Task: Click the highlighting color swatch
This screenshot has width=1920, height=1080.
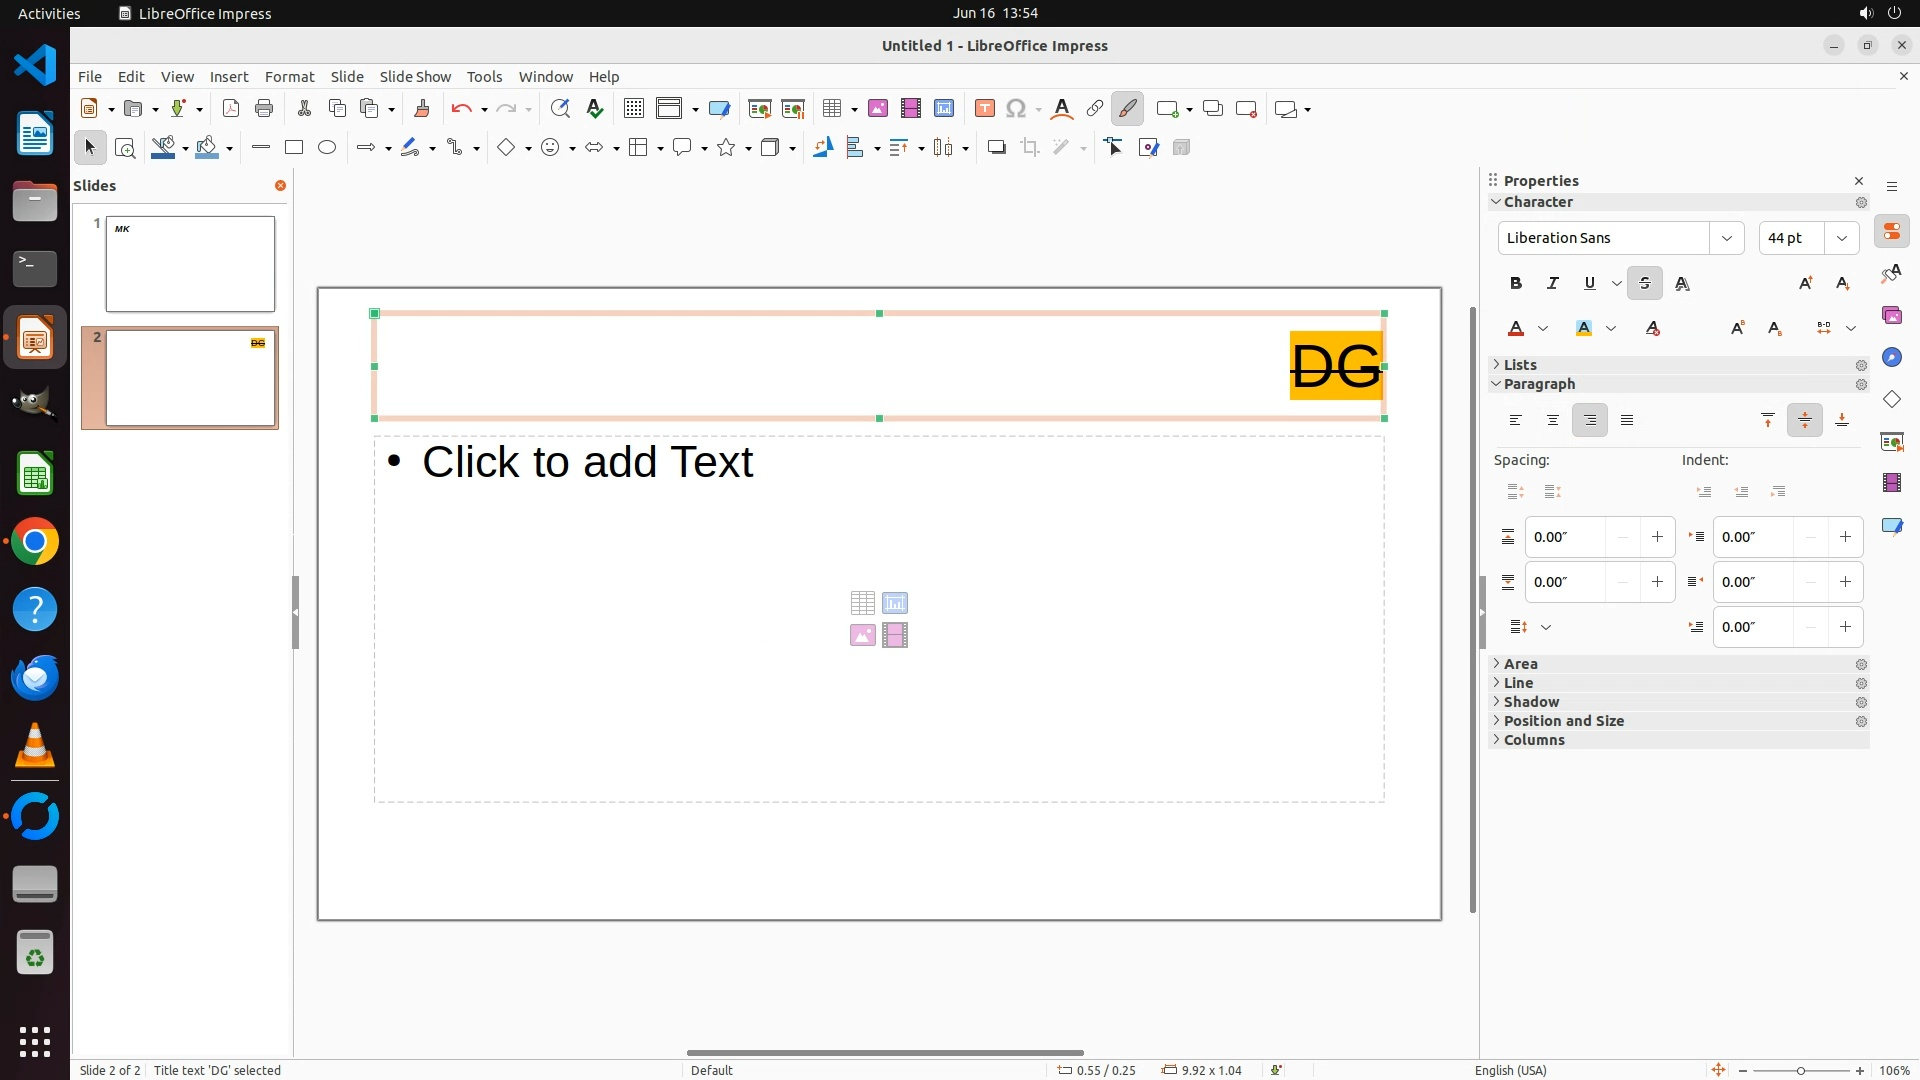Action: 1584,329
